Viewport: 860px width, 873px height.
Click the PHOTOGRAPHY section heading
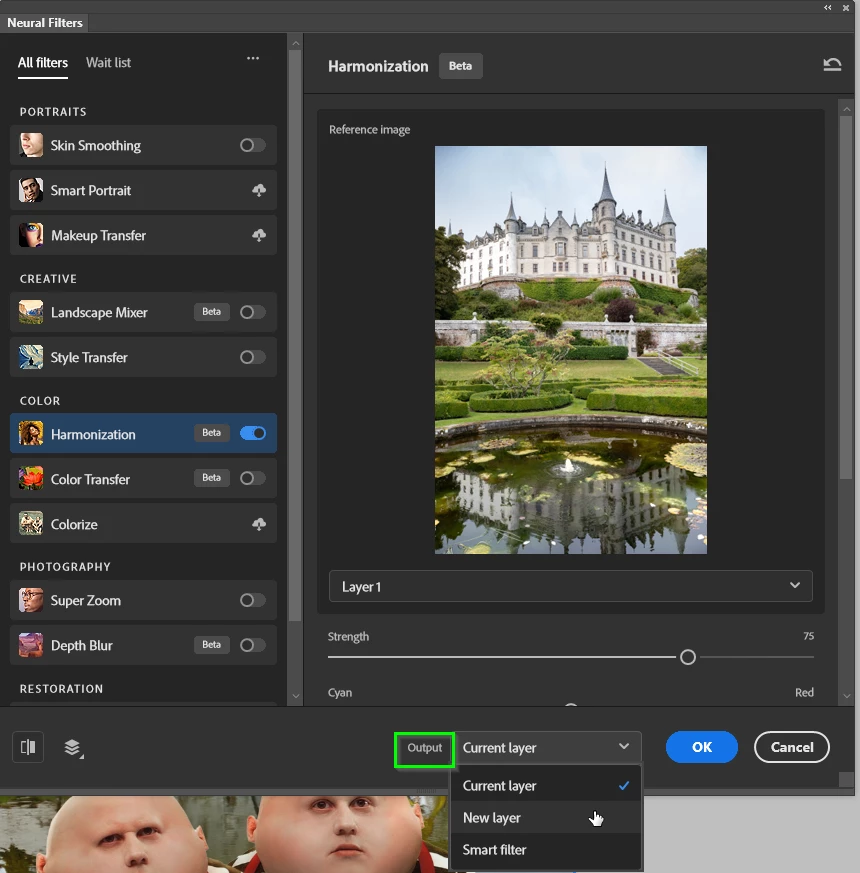pyautogui.click(x=65, y=567)
